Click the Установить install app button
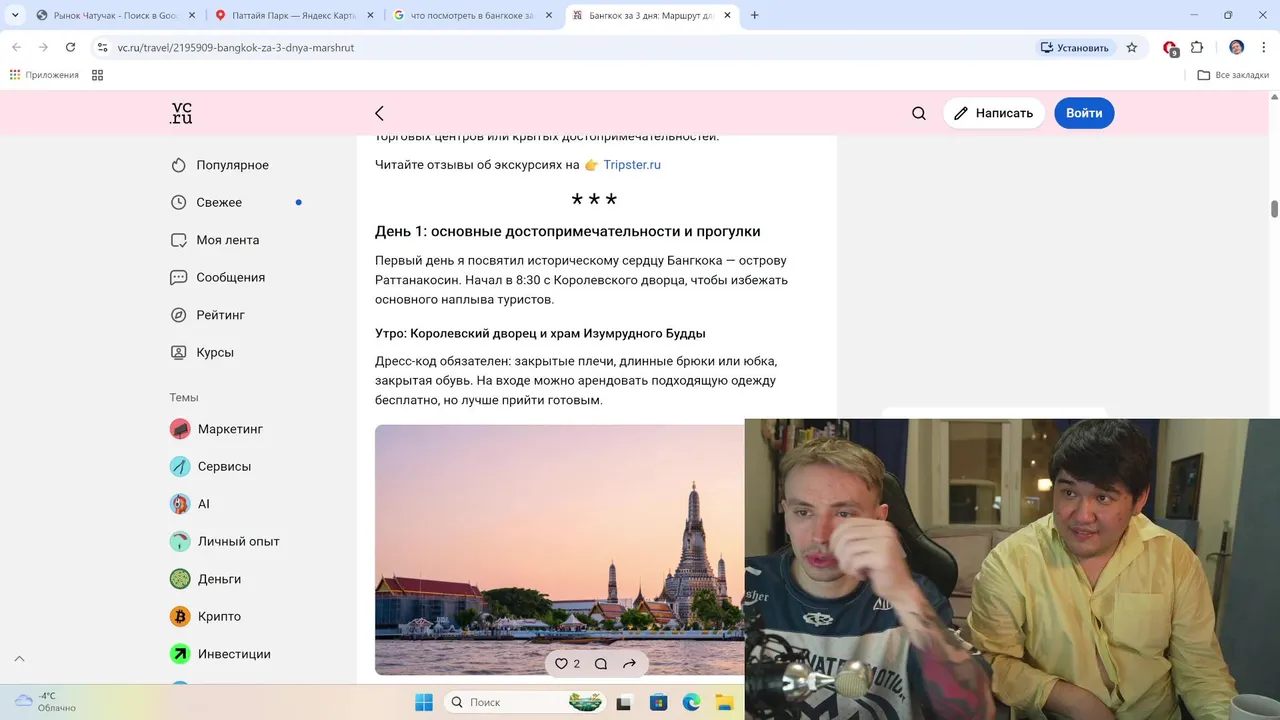Image resolution: width=1280 pixels, height=720 pixels. (1076, 47)
